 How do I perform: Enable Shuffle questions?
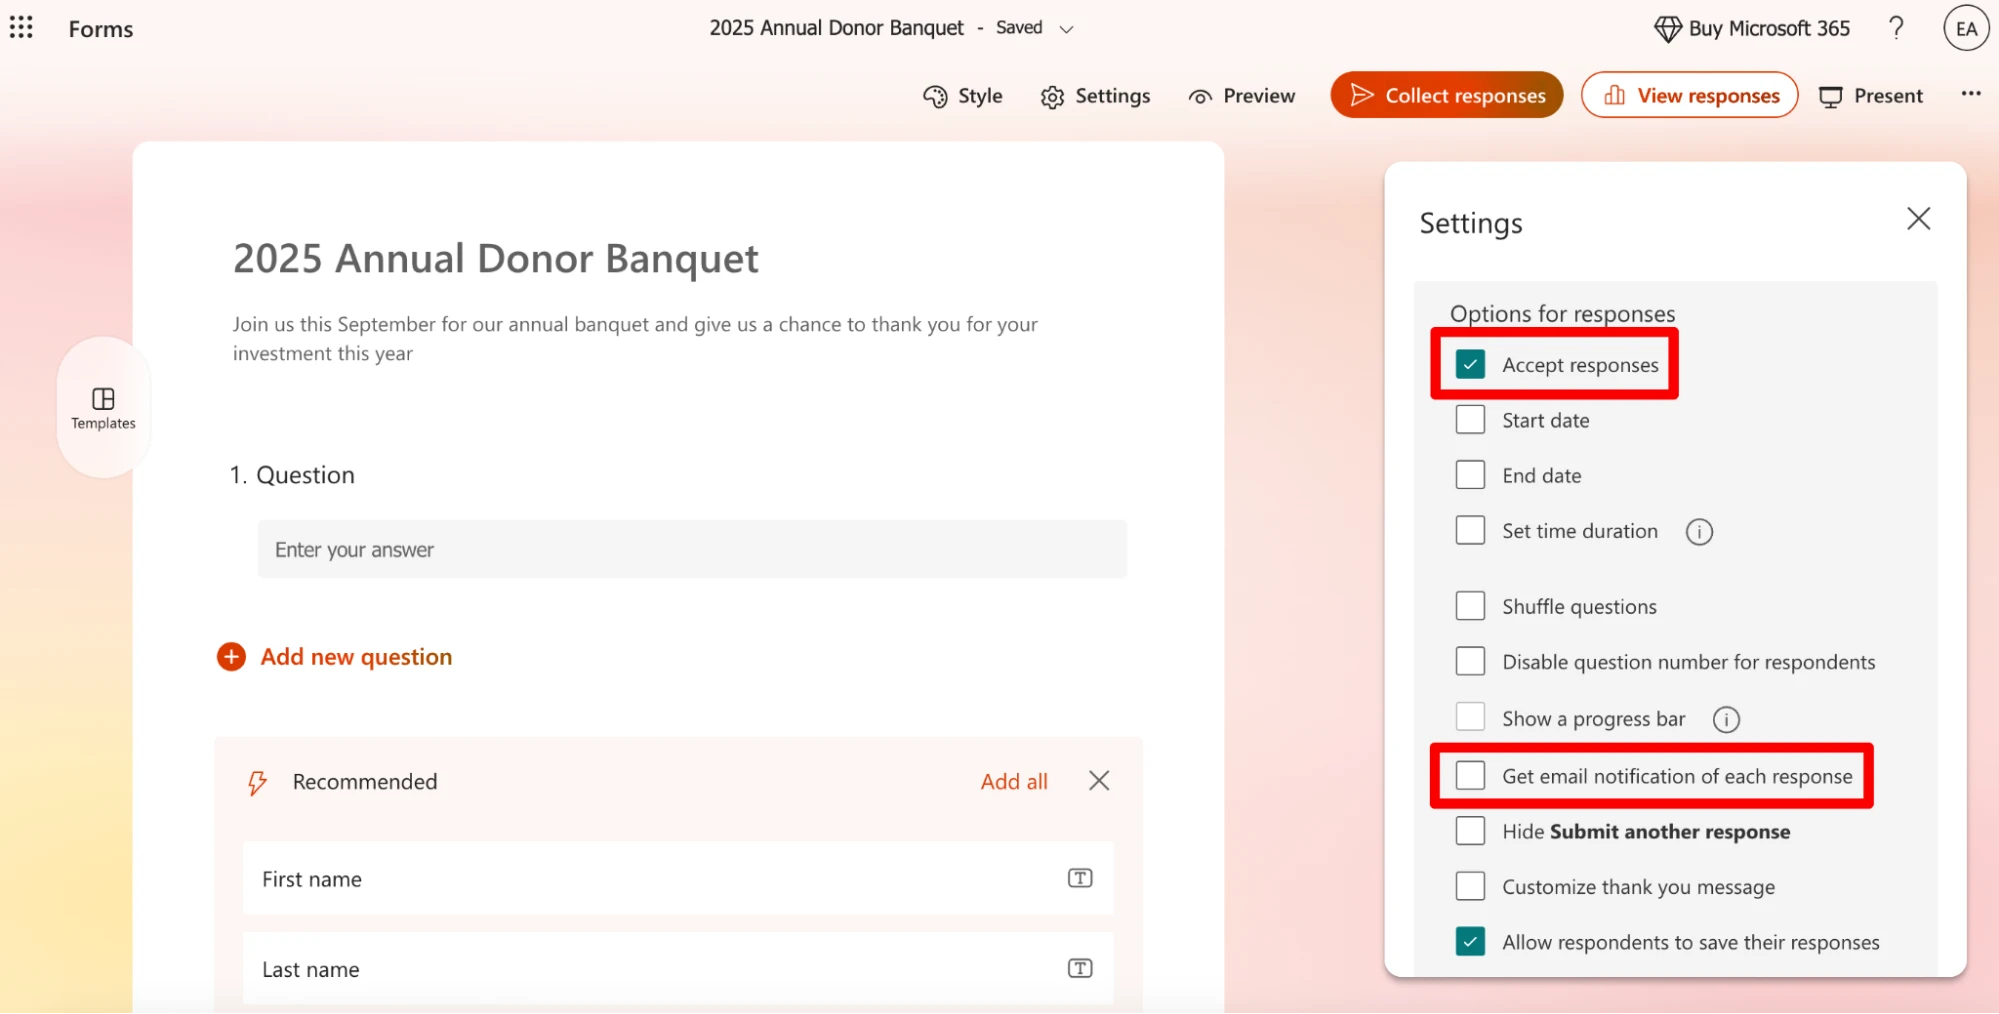(1470, 606)
